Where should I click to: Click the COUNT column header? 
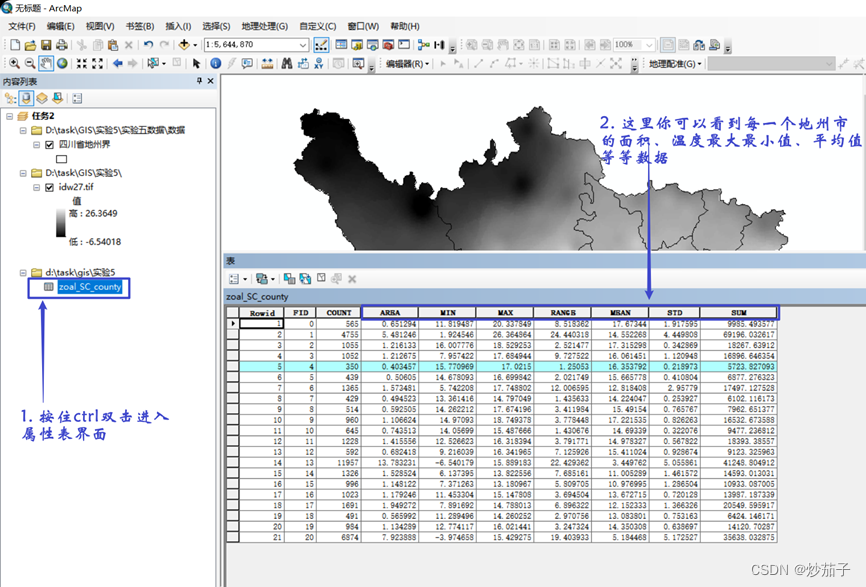[339, 312]
